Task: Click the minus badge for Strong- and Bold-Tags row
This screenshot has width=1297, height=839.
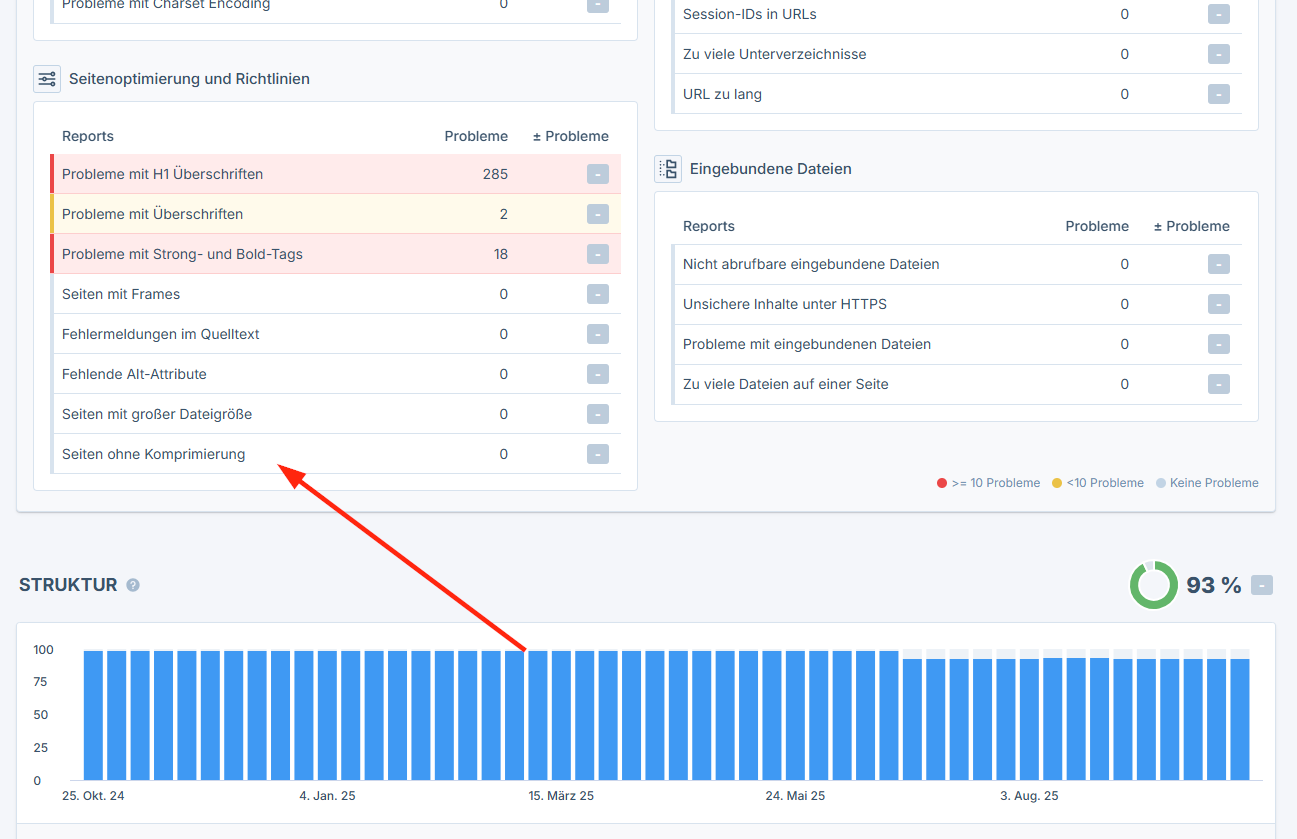Action: [597, 254]
